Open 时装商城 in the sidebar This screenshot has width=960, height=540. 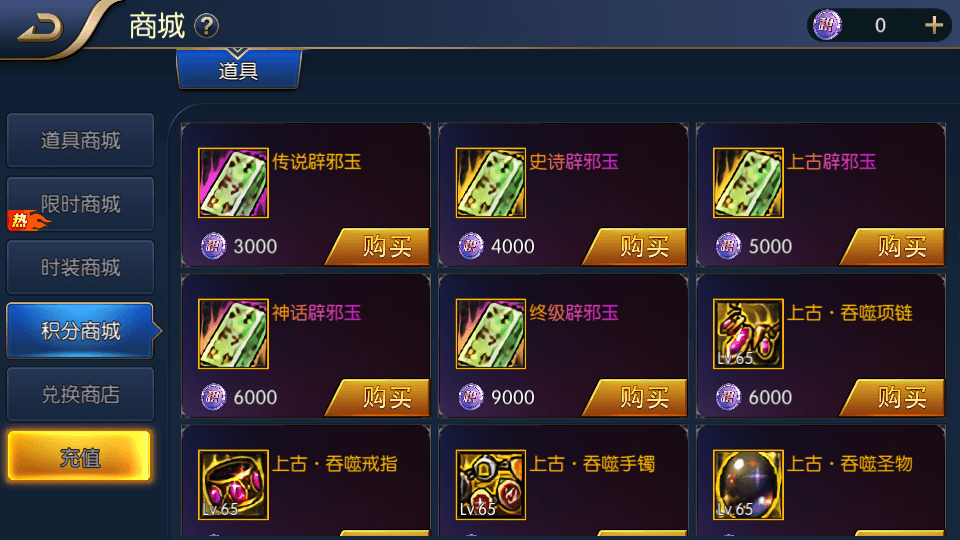click(80, 268)
